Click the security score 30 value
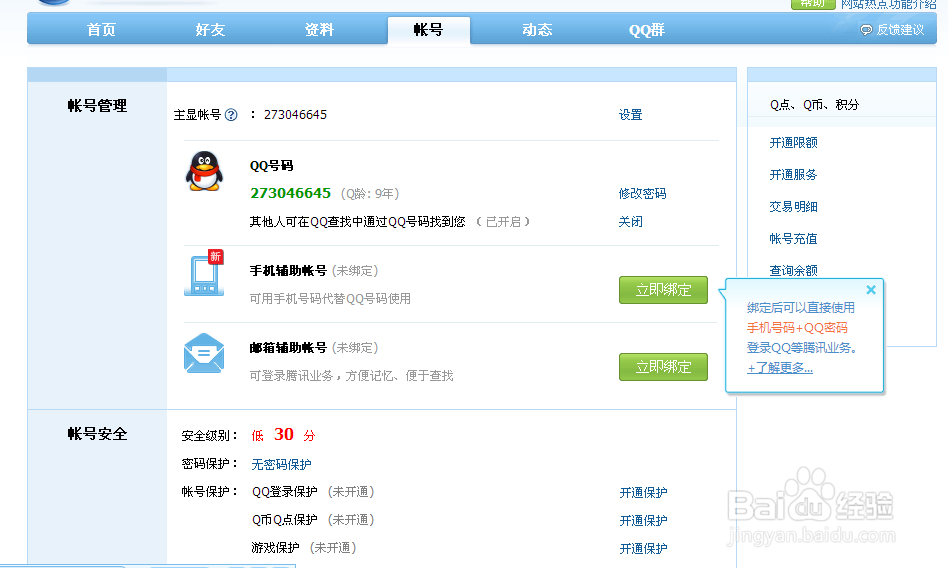The image size is (948, 568). tap(284, 434)
